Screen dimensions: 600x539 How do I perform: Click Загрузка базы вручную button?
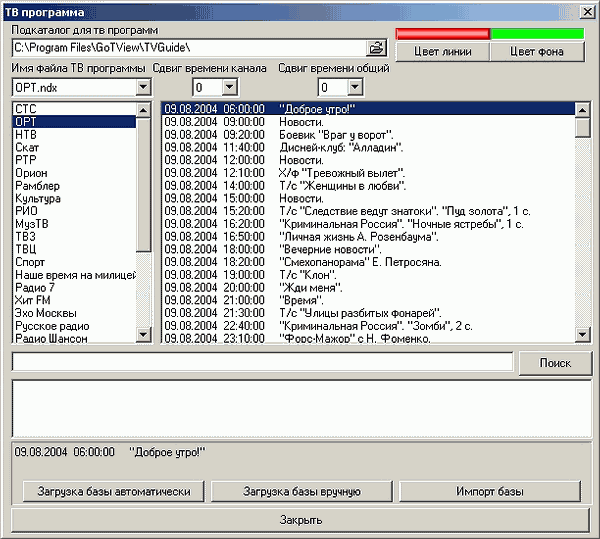[301, 492]
